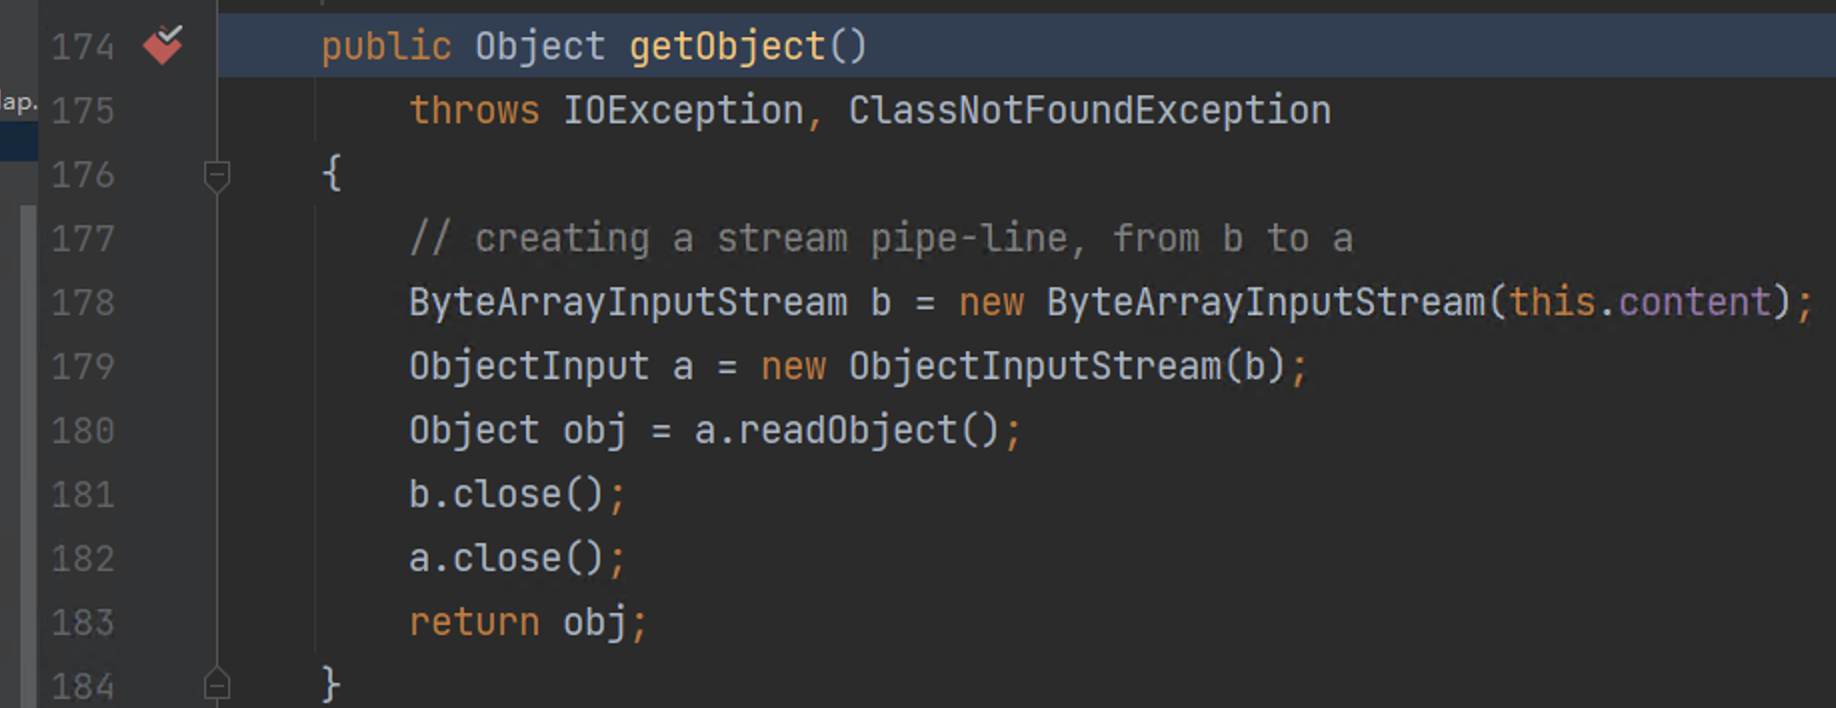Click the fold end marker at line 184
The image size is (1836, 708).
click(216, 686)
